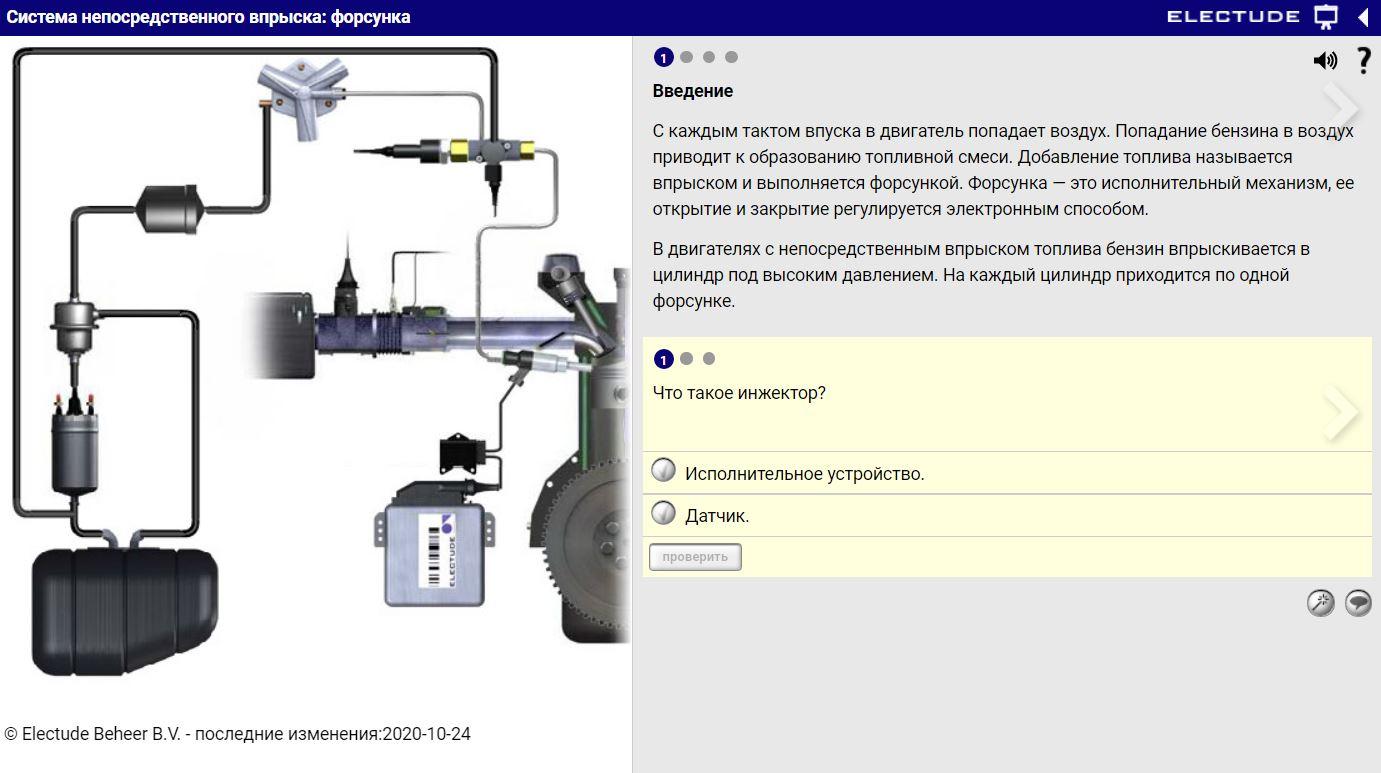The width and height of the screenshot is (1381, 773).
Task: Select answer 'Датчик.'
Action: coord(1007,515)
